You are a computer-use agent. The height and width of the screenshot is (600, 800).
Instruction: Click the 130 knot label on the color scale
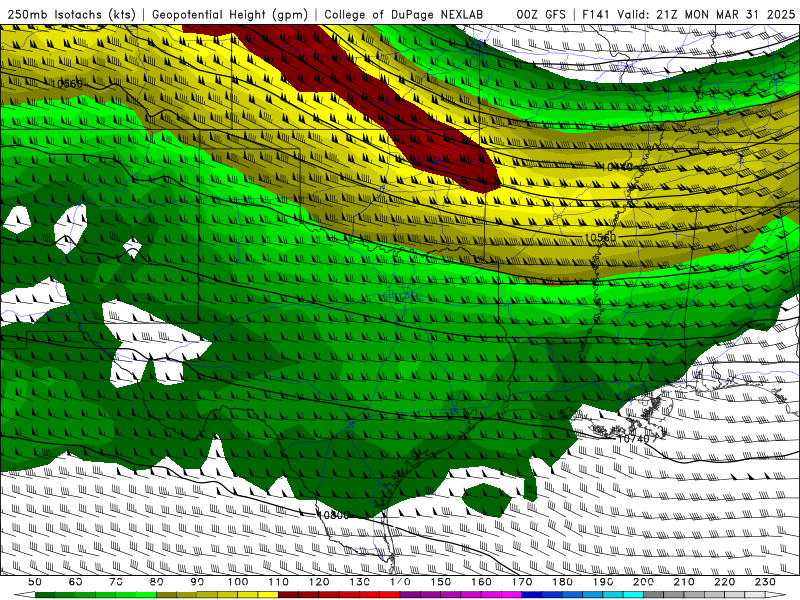[359, 582]
